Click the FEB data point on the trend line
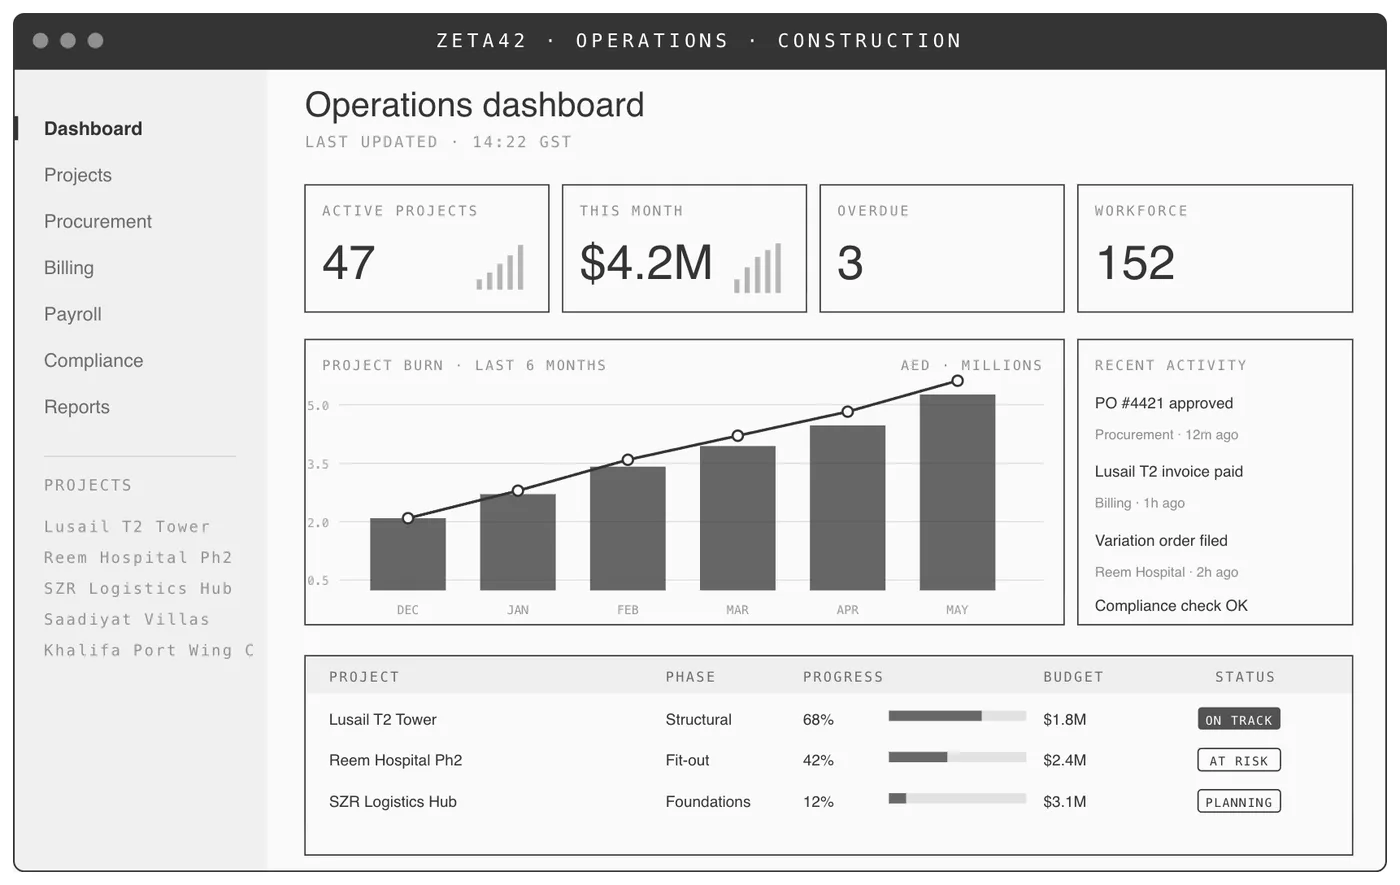Viewport: 1400px width, 885px height. coord(628,460)
